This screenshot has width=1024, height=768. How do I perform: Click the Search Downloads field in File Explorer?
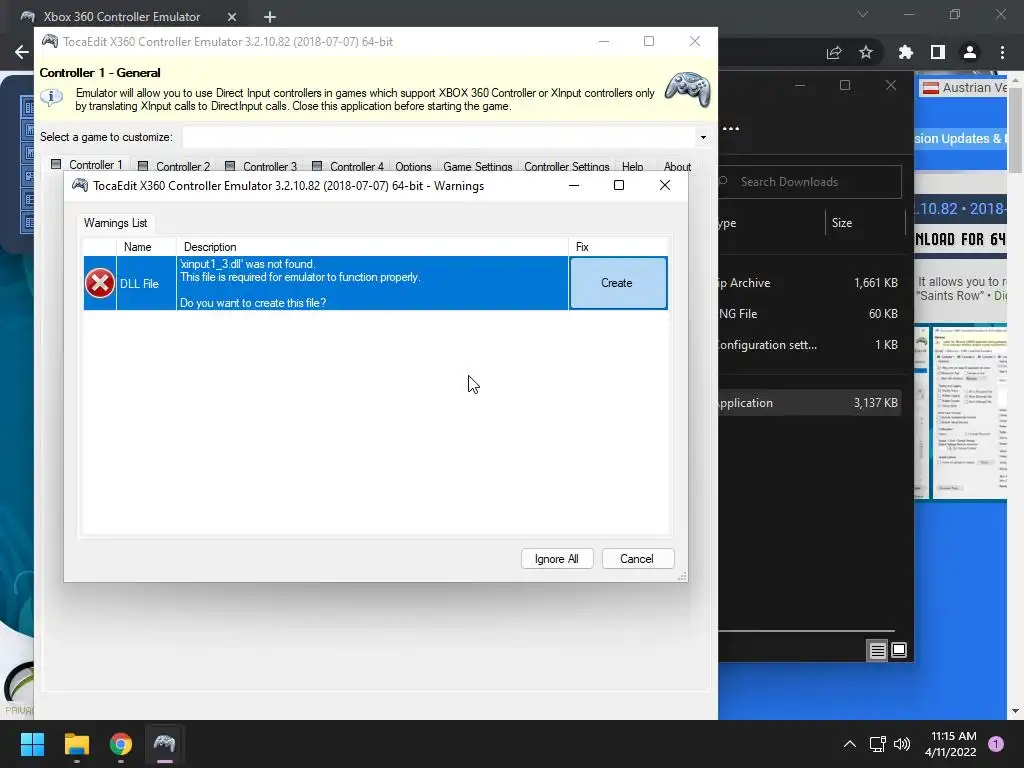(x=810, y=182)
